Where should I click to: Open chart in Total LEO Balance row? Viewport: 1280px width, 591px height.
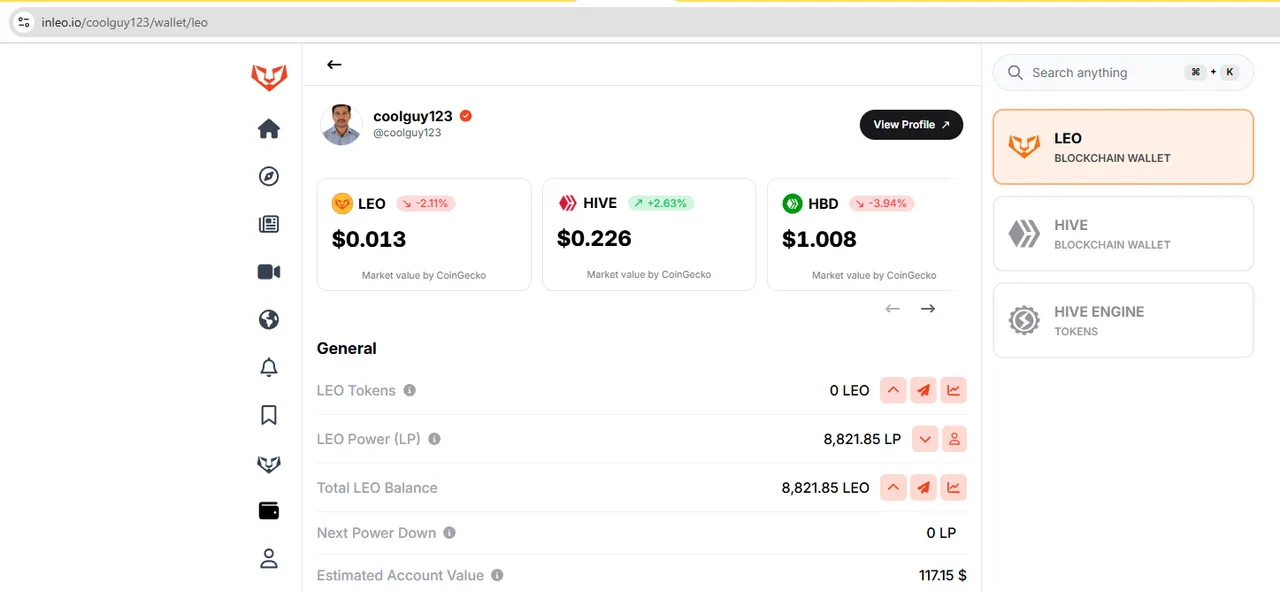click(x=954, y=488)
